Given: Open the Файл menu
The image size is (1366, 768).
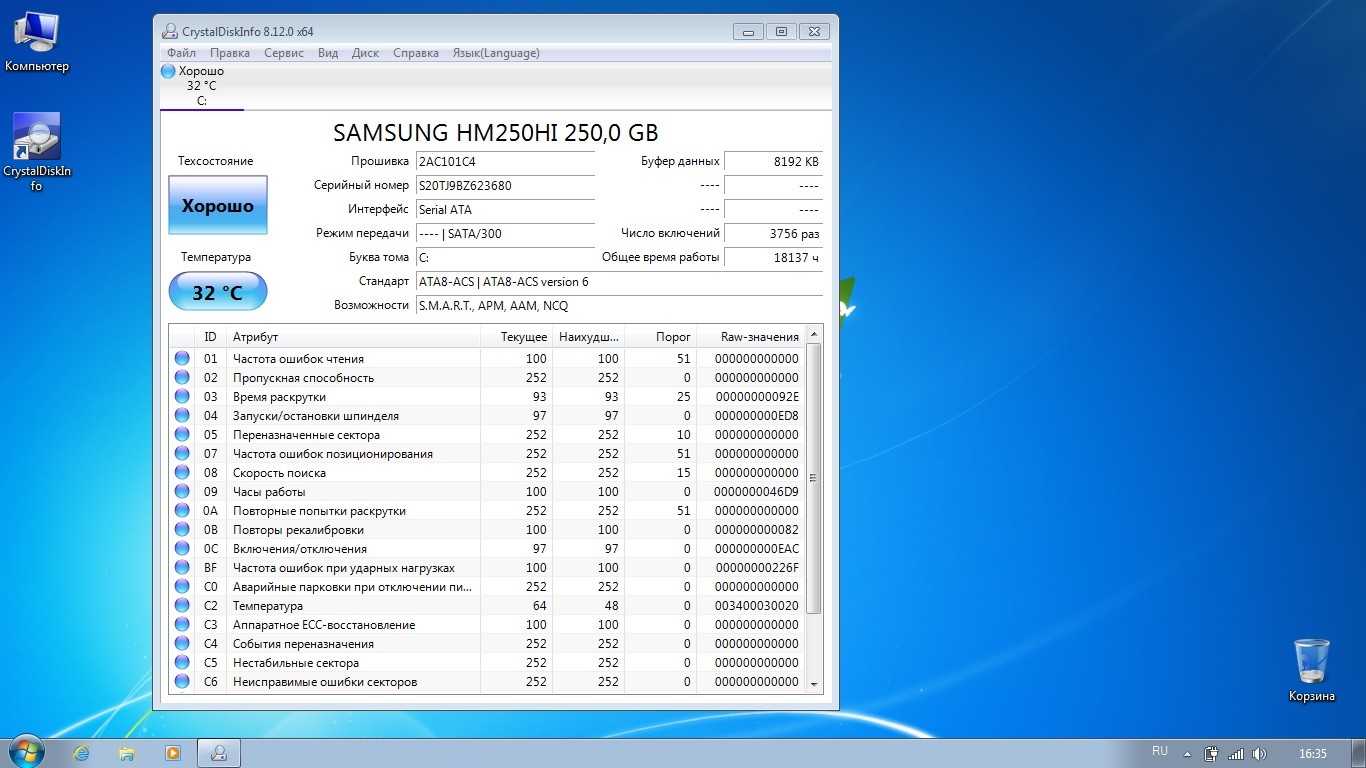Looking at the screenshot, I should (181, 53).
